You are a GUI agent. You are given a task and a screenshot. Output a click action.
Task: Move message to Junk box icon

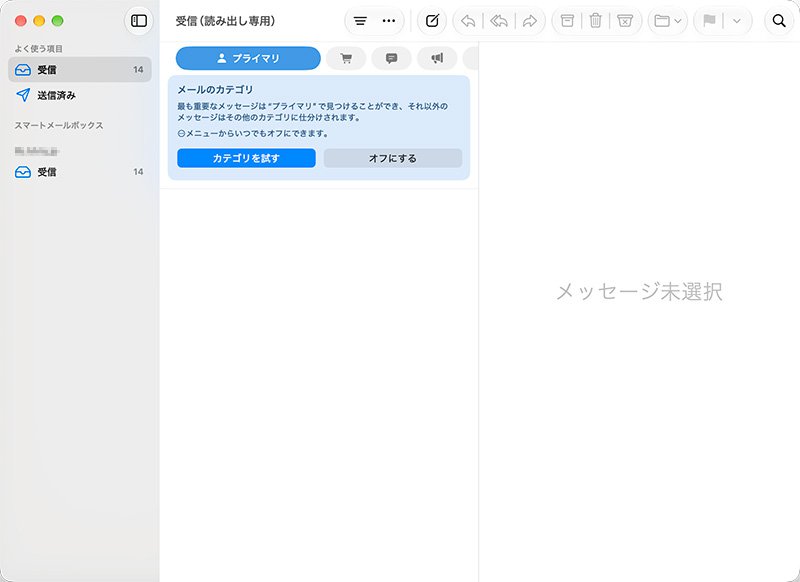point(625,21)
